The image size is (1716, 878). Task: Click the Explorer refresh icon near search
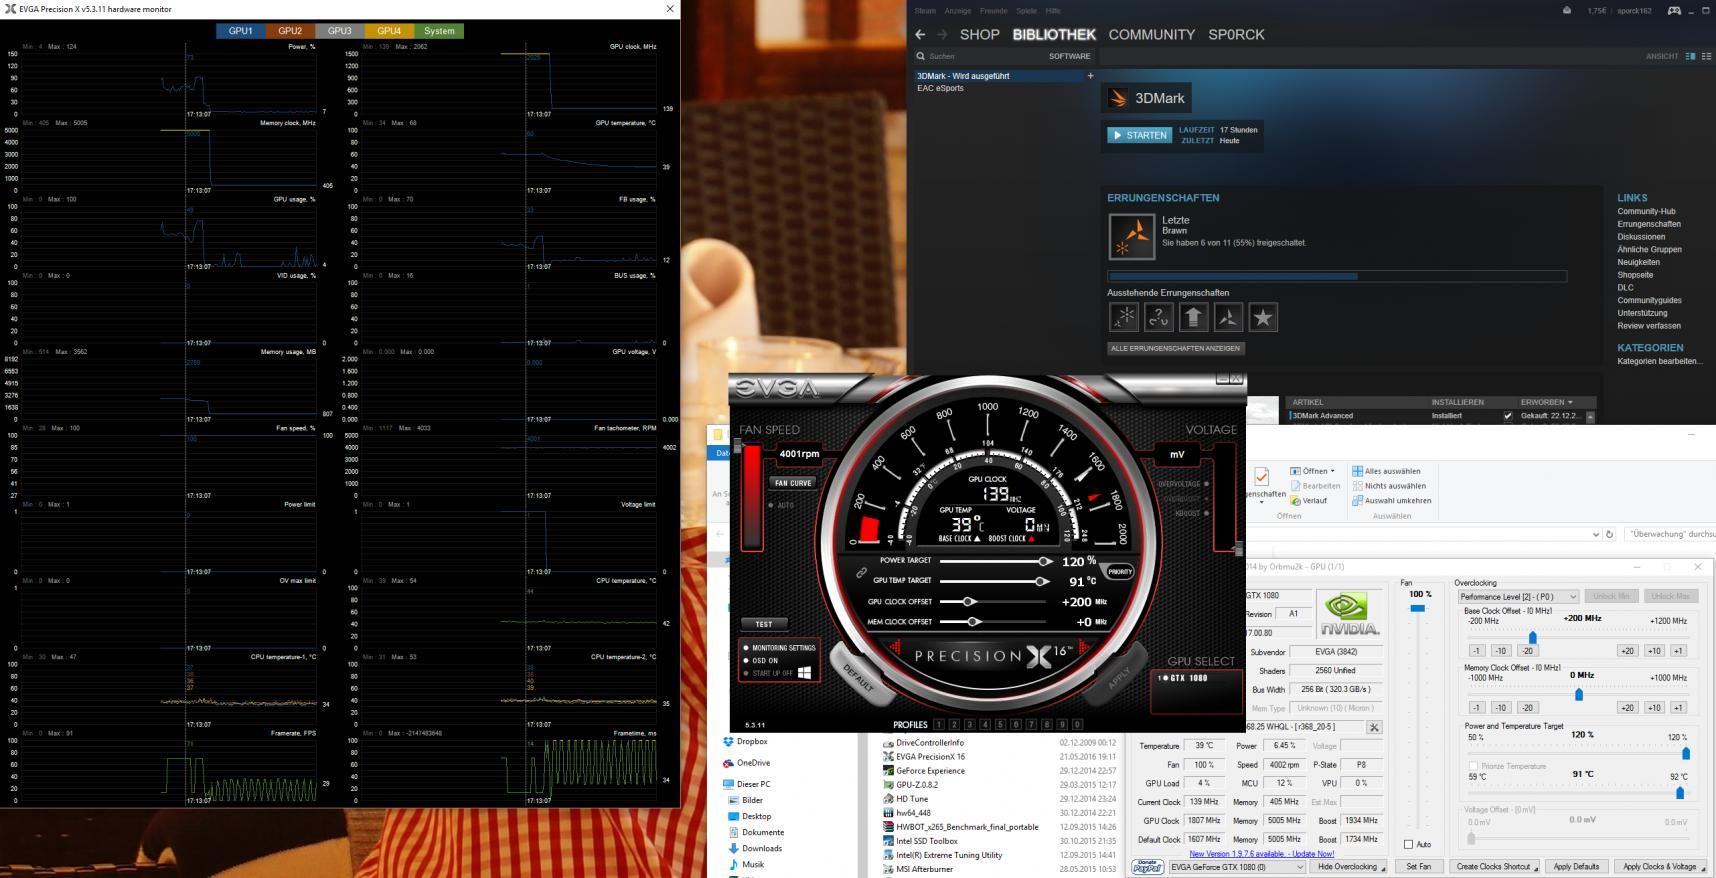(x=1609, y=534)
